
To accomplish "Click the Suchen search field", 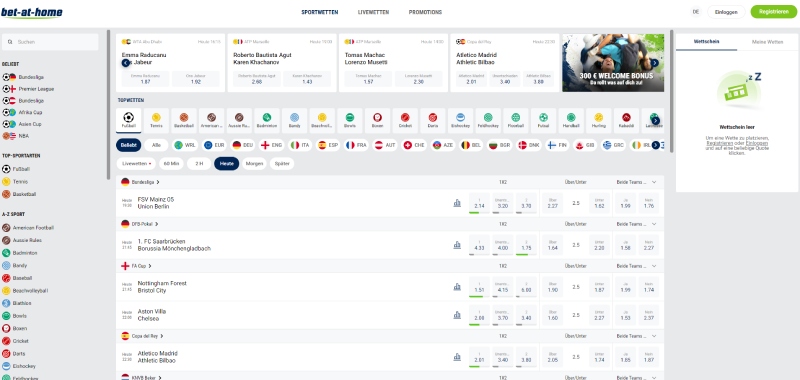I will pyautogui.click(x=50, y=42).
